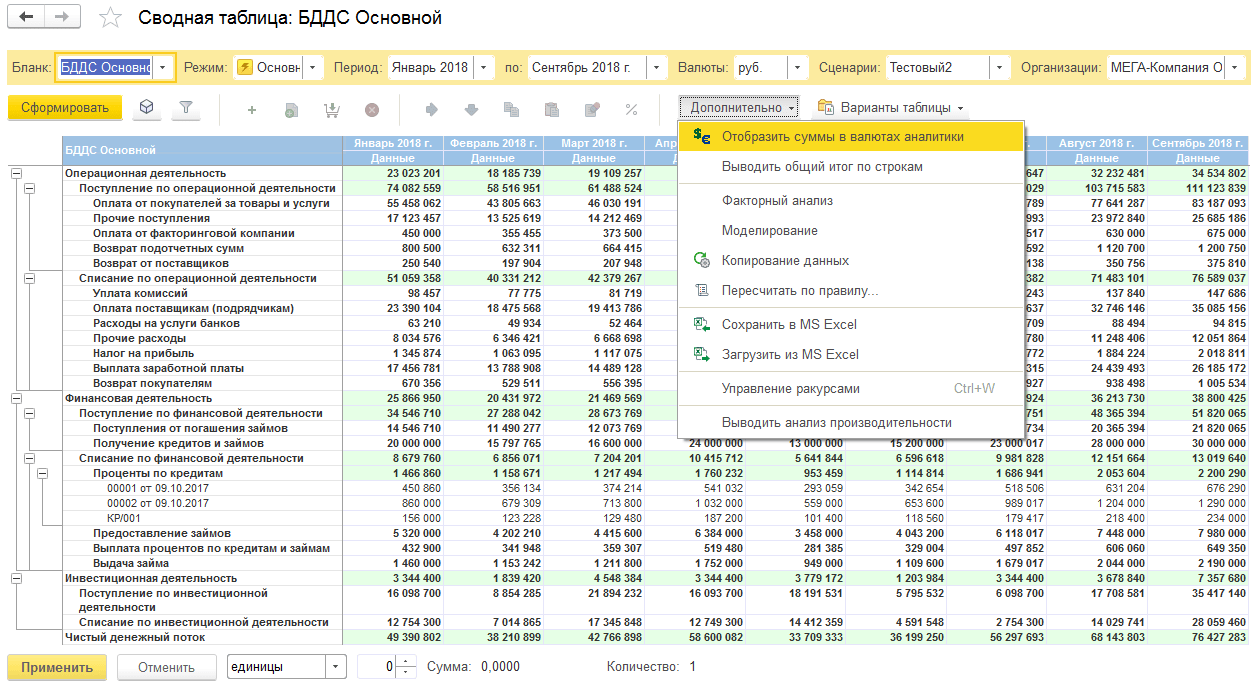Click the red circle cancel icon
Screen dimensions: 1258x690
tap(372, 109)
